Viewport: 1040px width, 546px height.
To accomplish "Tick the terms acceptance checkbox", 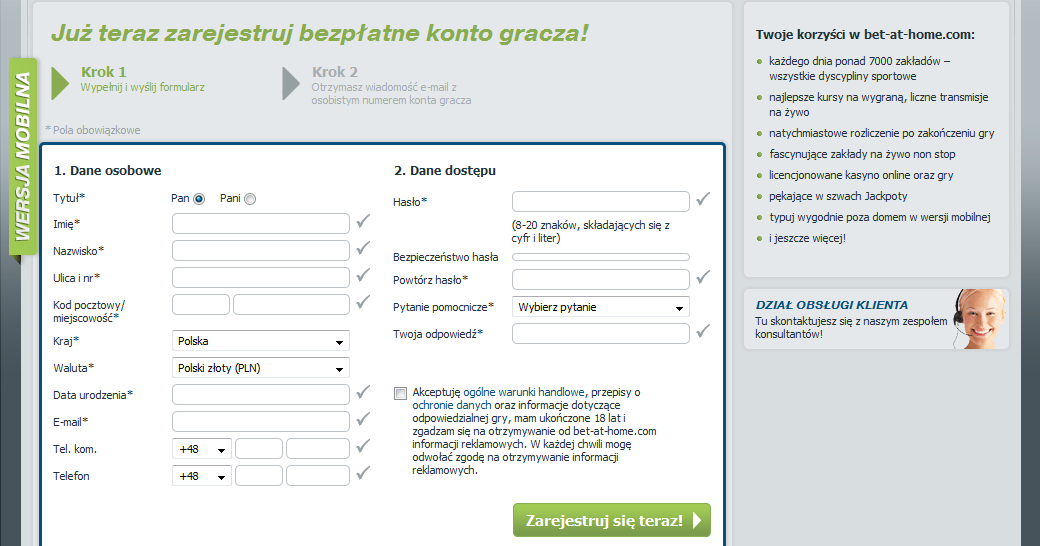I will click(400, 393).
